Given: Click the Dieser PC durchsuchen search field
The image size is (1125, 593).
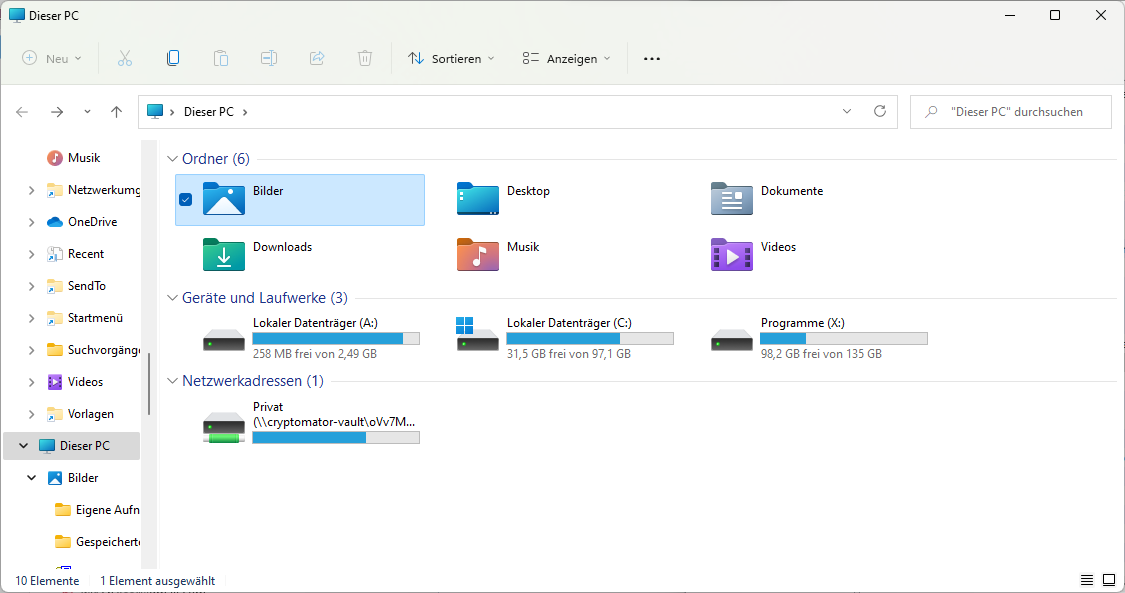Looking at the screenshot, I should click(1010, 111).
